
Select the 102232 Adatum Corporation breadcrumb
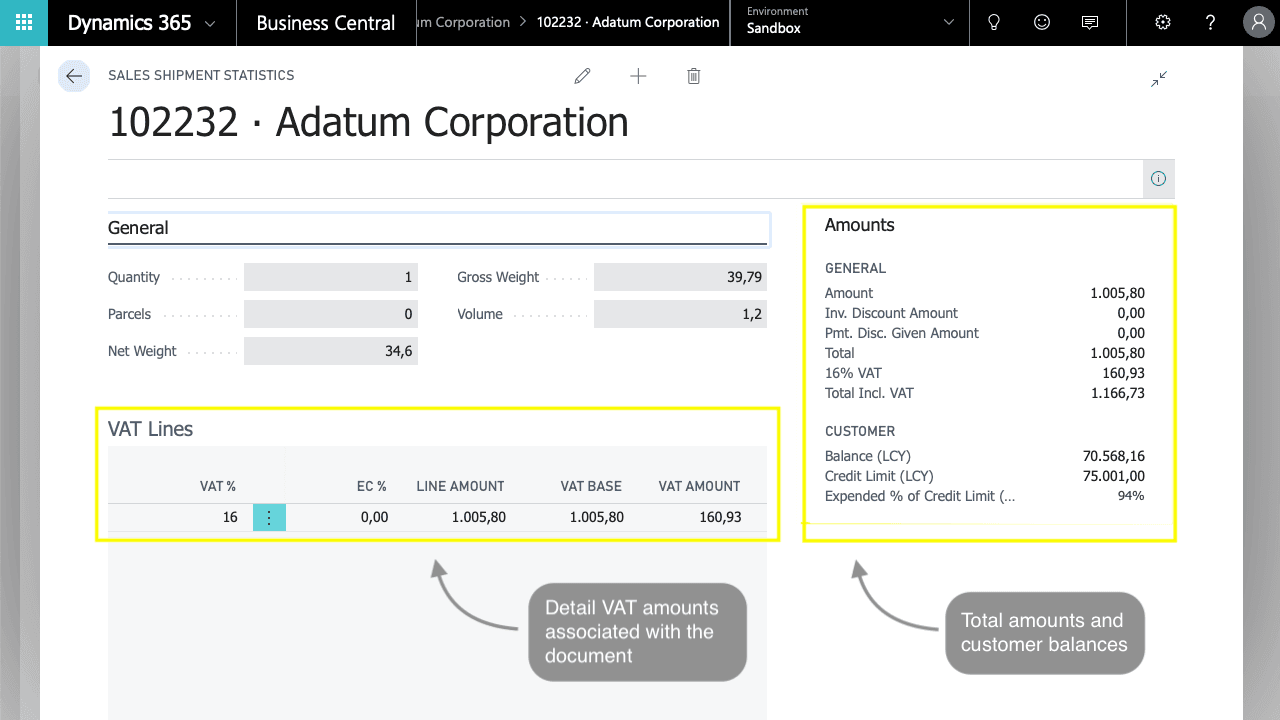pos(628,22)
